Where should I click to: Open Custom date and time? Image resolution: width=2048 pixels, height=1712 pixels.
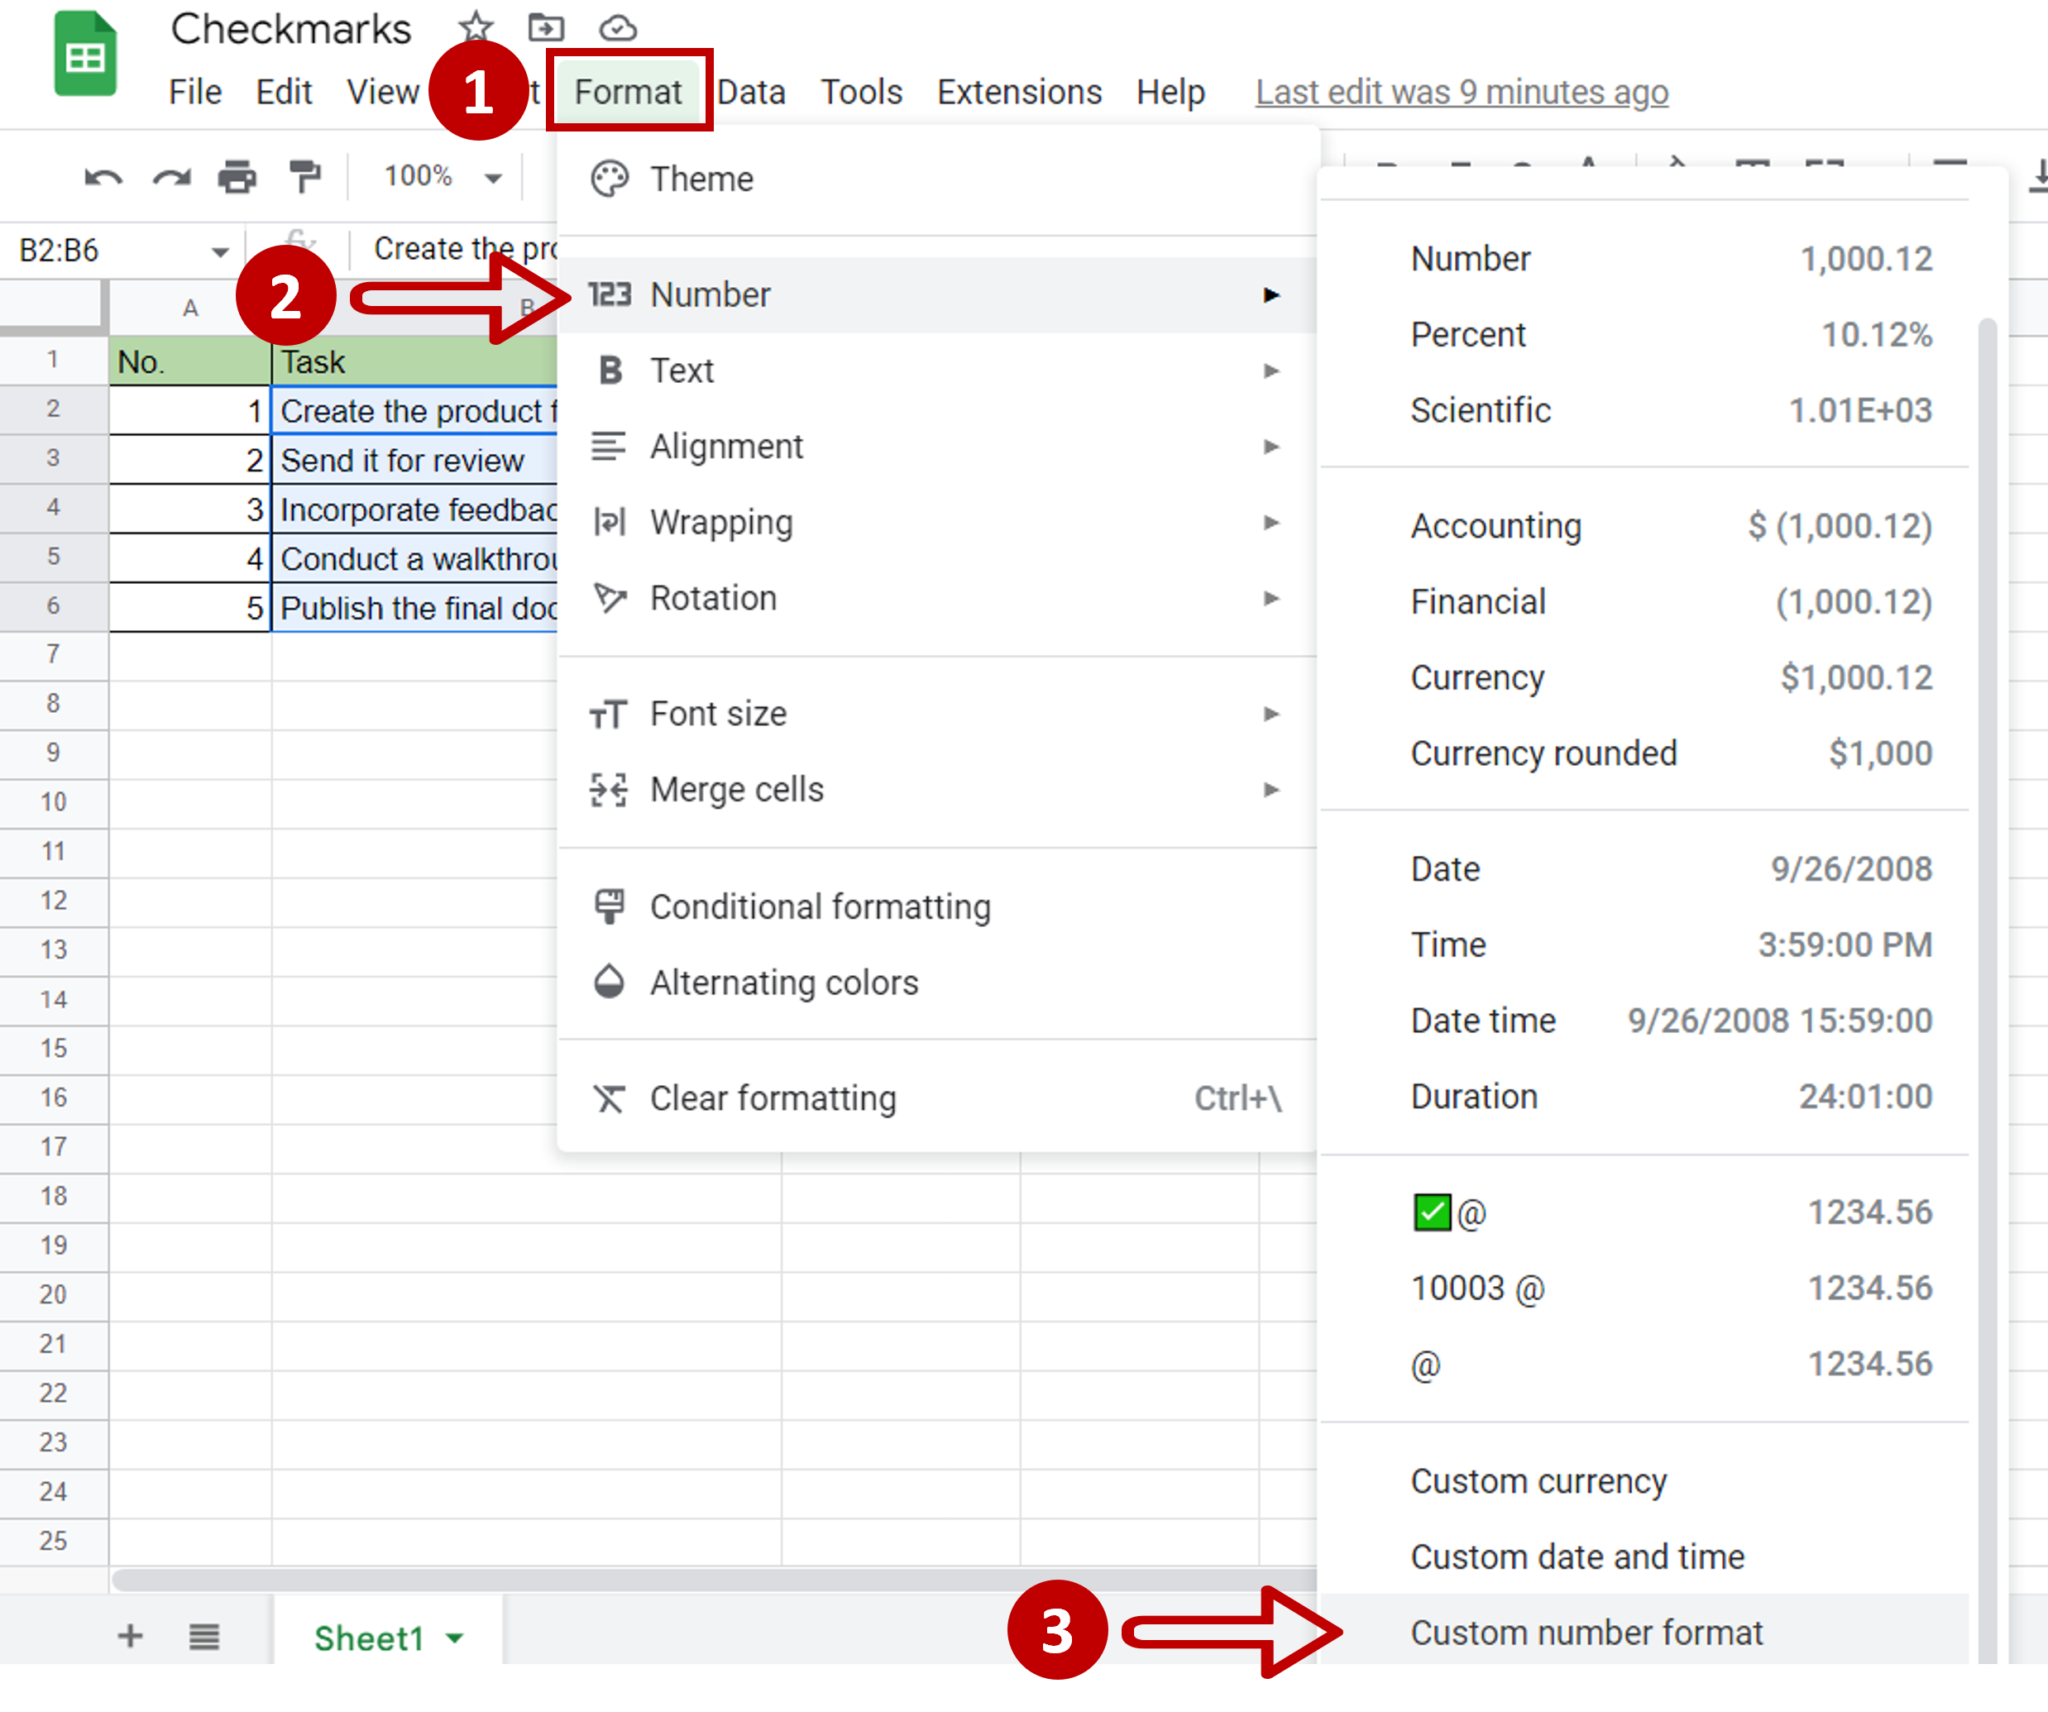(x=1645, y=1557)
